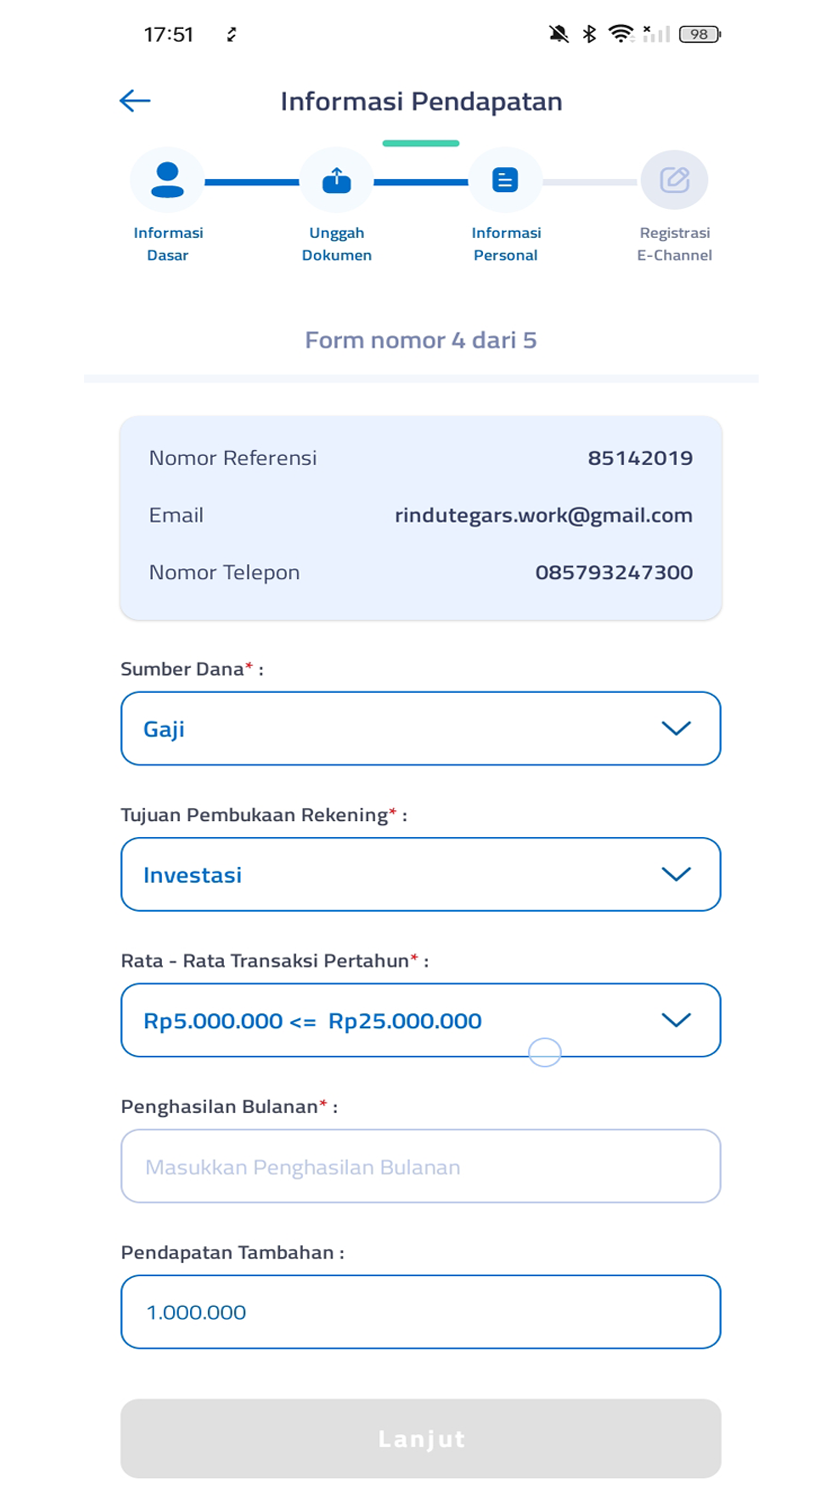Tap the Wi-Fi status icon
Image resolution: width=838 pixels, height=1500 pixels.
click(621, 34)
